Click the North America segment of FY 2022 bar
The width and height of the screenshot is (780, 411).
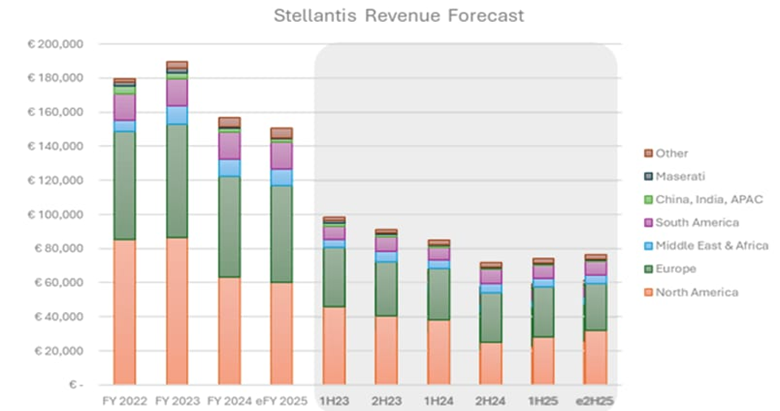click(x=125, y=312)
